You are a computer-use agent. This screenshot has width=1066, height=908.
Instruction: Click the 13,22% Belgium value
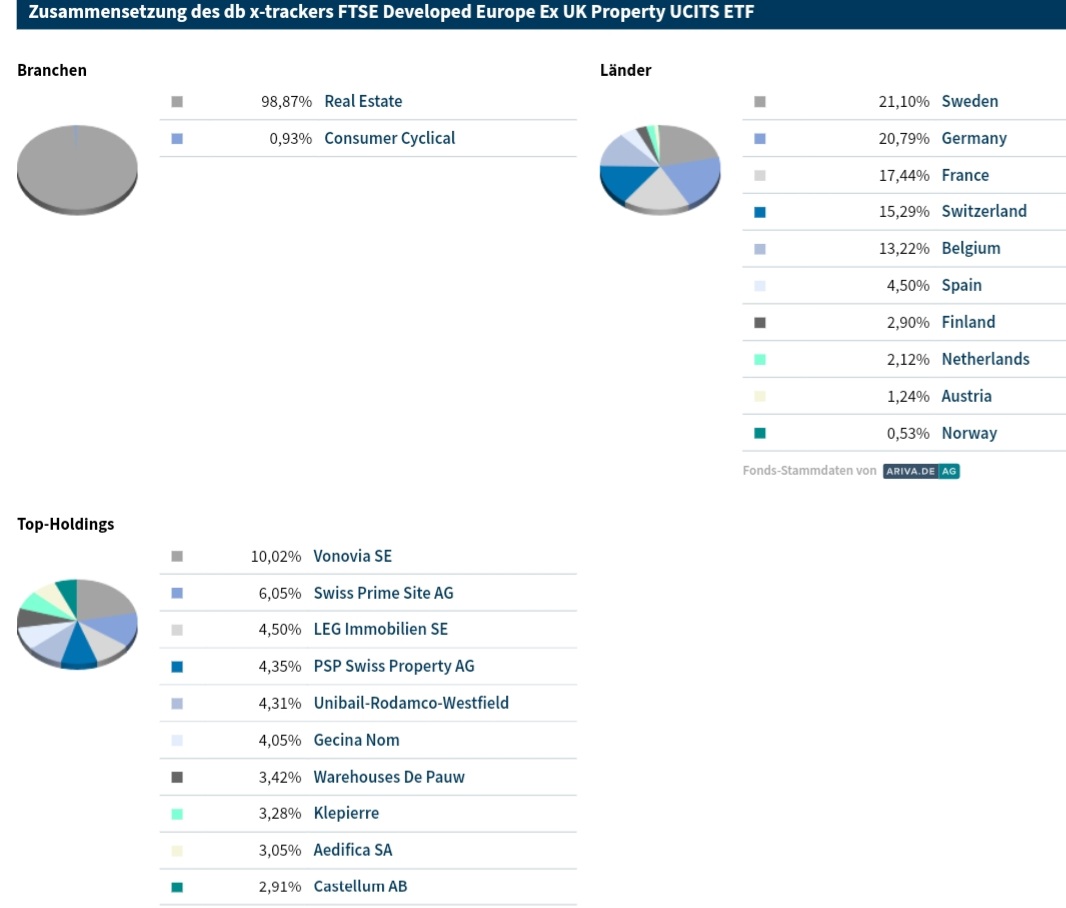click(904, 249)
